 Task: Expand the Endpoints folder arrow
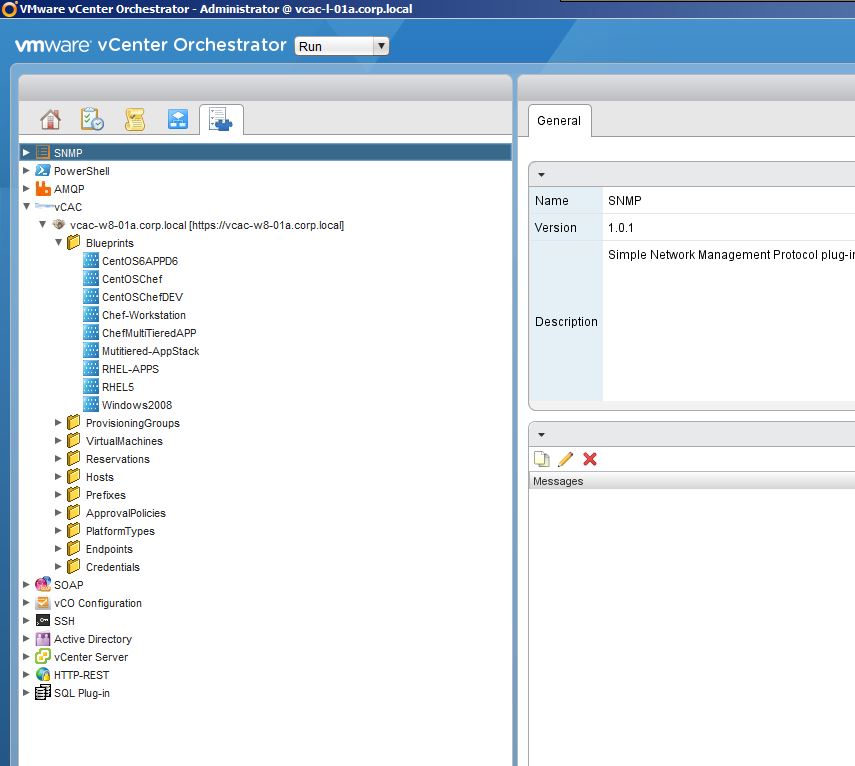coord(58,548)
